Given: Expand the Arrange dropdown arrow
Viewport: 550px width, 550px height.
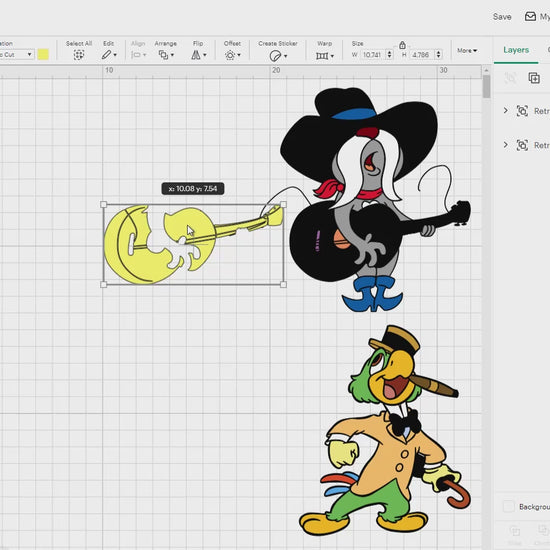Looking at the screenshot, I should [x=172, y=55].
